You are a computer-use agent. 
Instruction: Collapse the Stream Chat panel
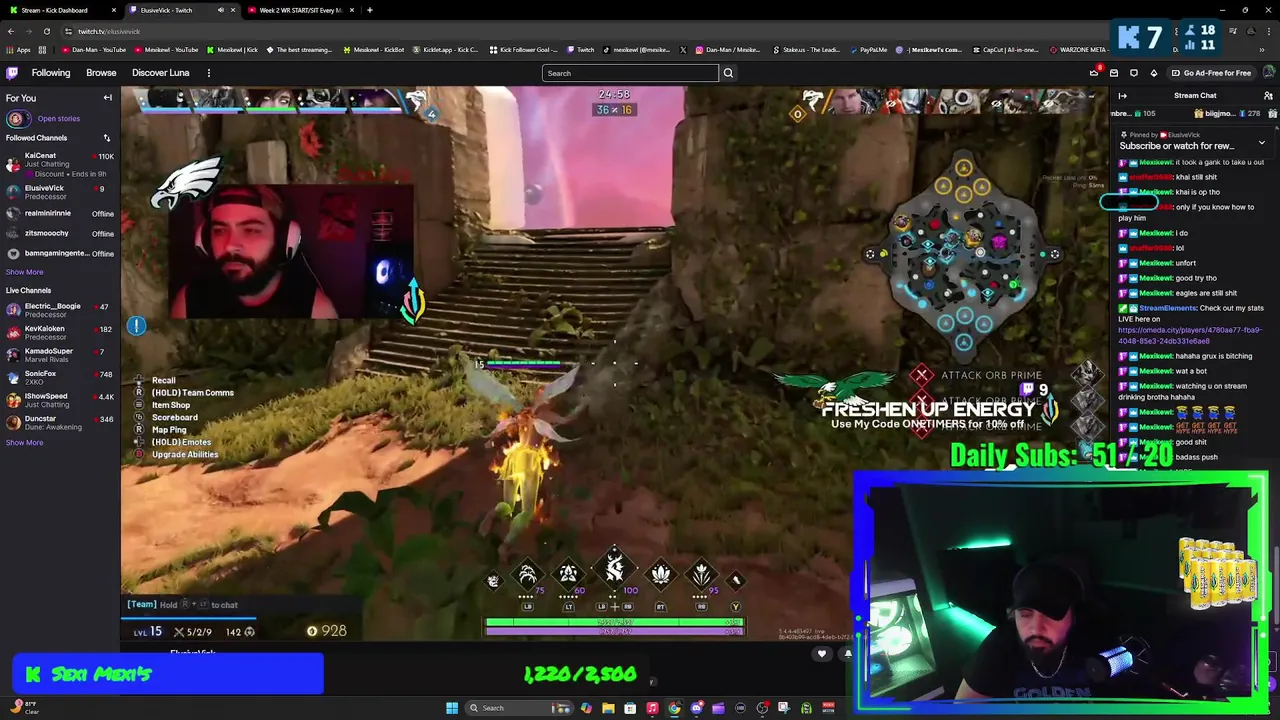click(1122, 96)
